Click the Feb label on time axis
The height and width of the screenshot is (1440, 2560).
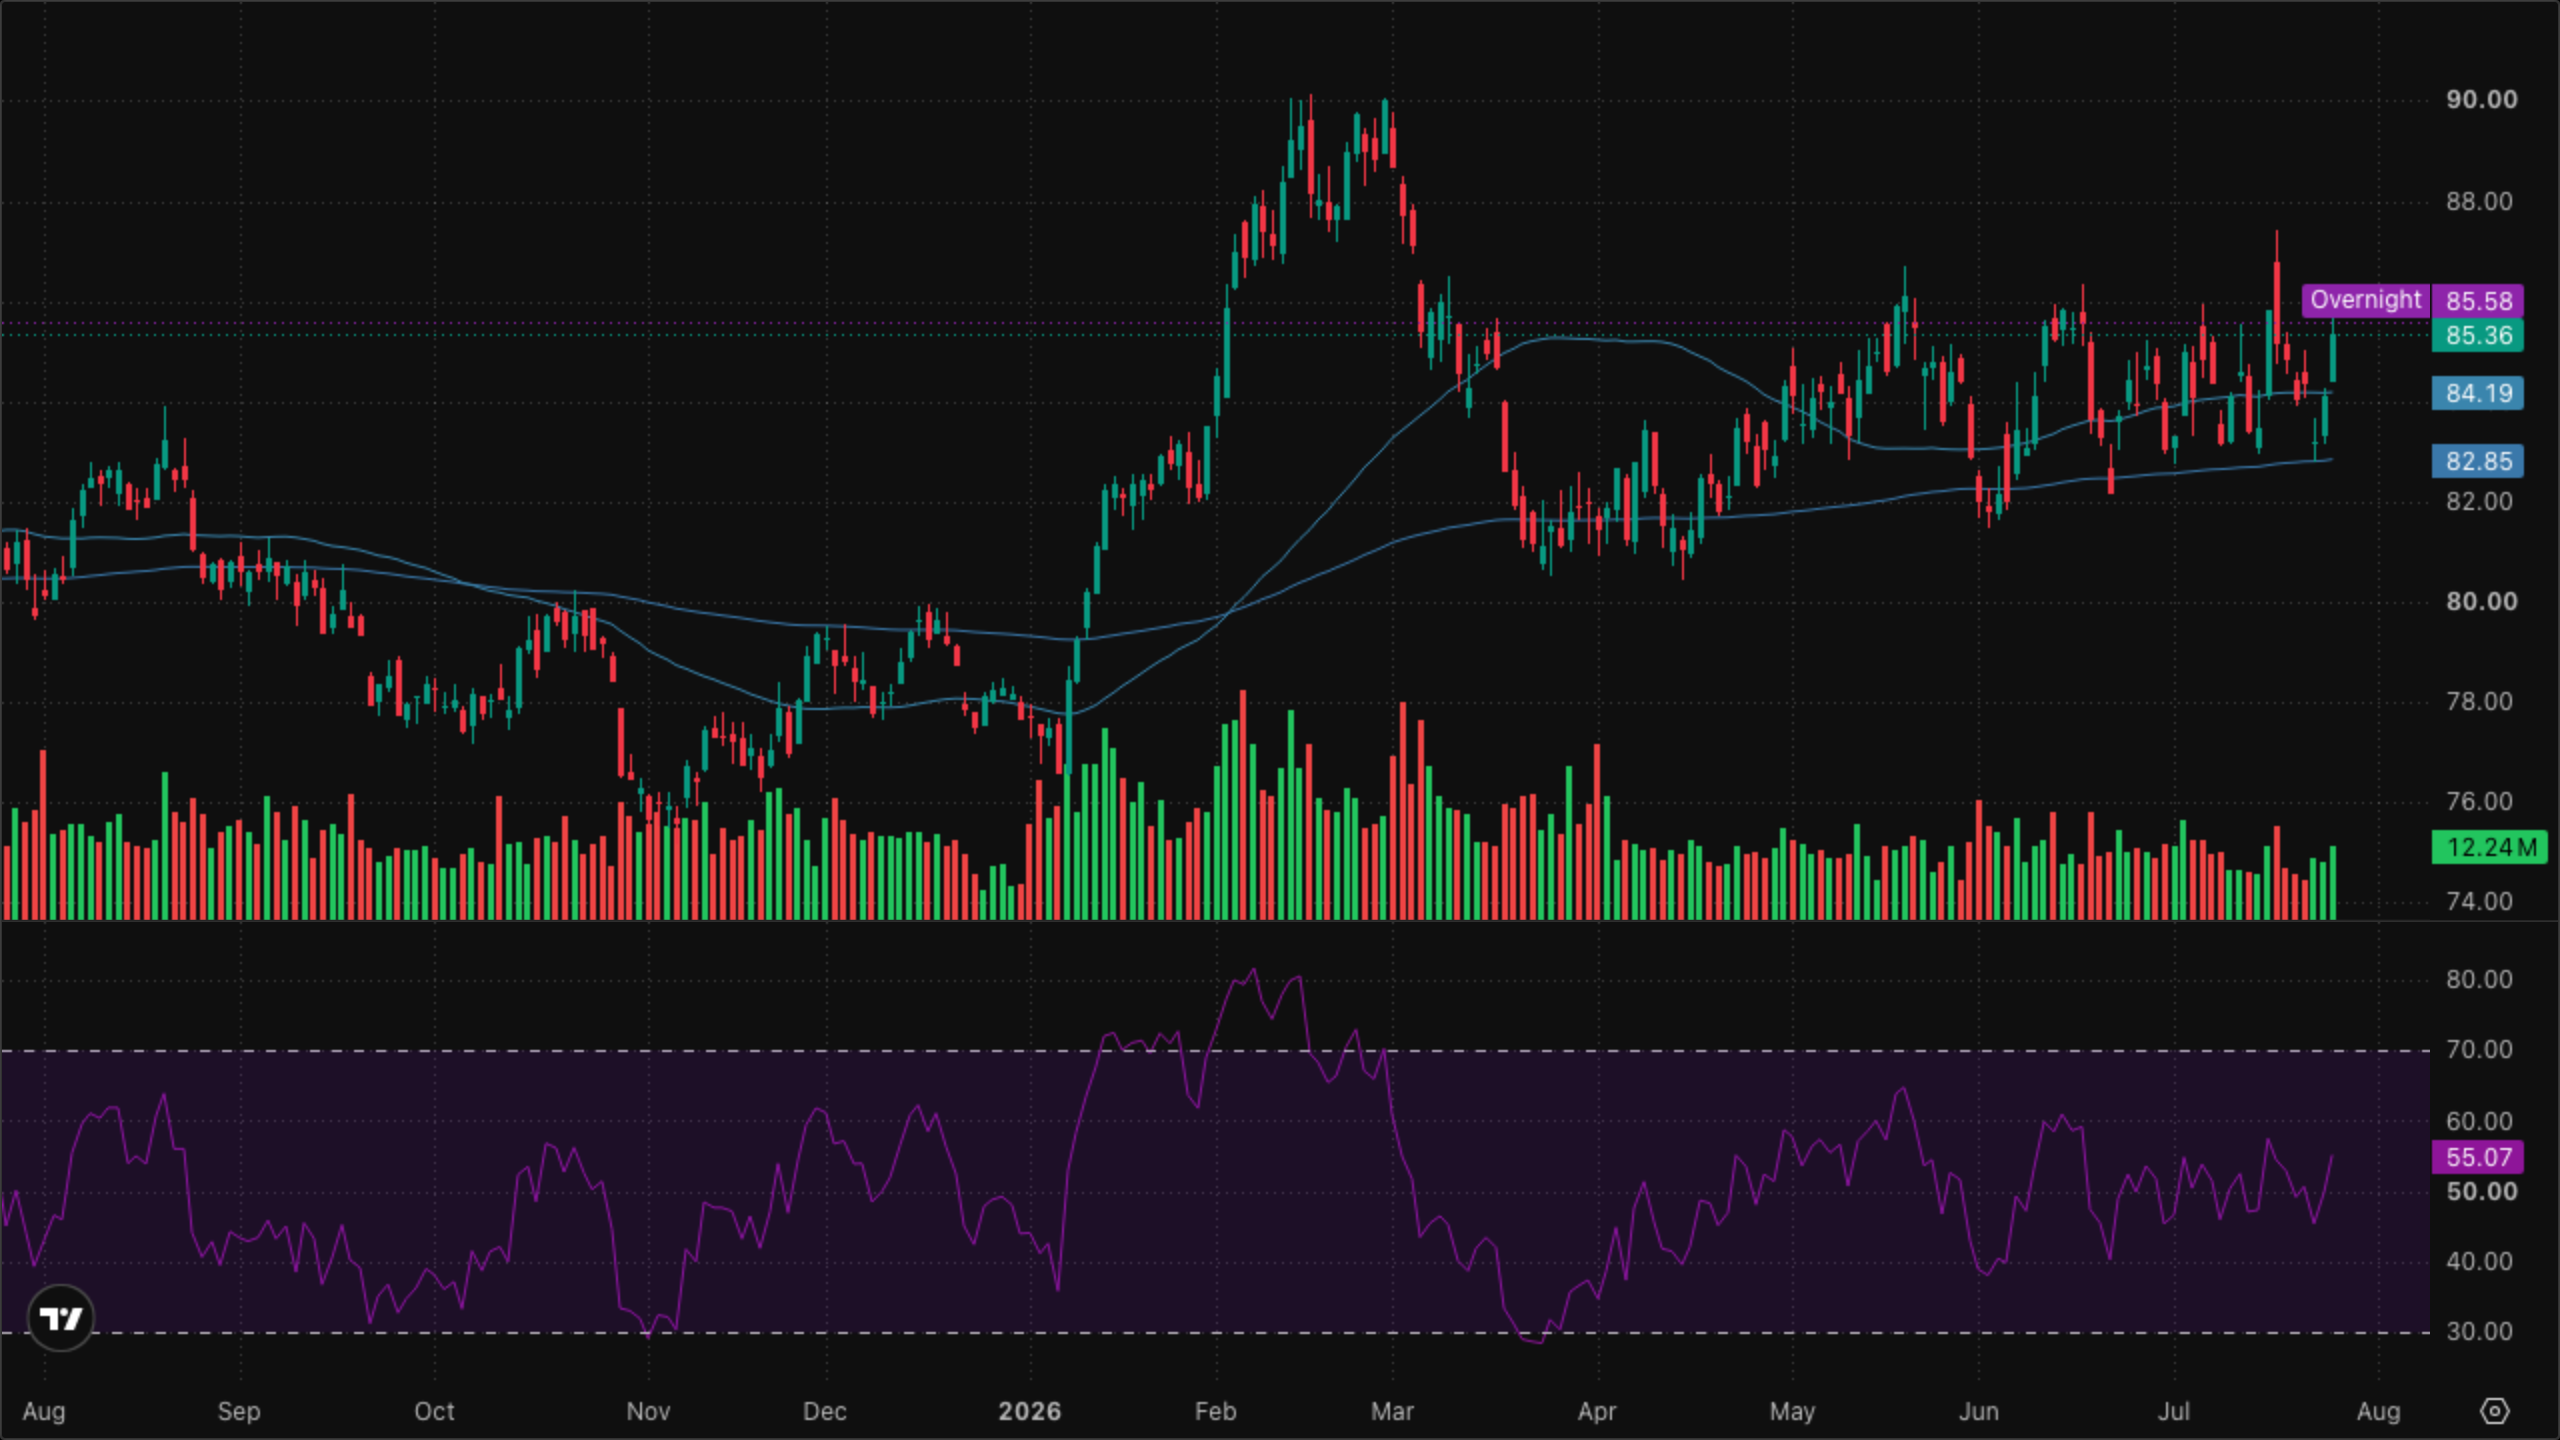pyautogui.click(x=1215, y=1412)
